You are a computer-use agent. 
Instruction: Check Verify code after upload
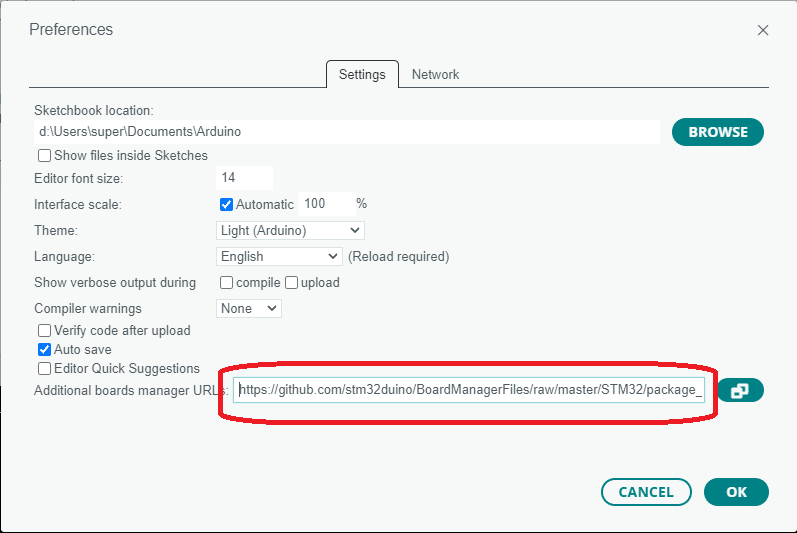click(x=45, y=331)
